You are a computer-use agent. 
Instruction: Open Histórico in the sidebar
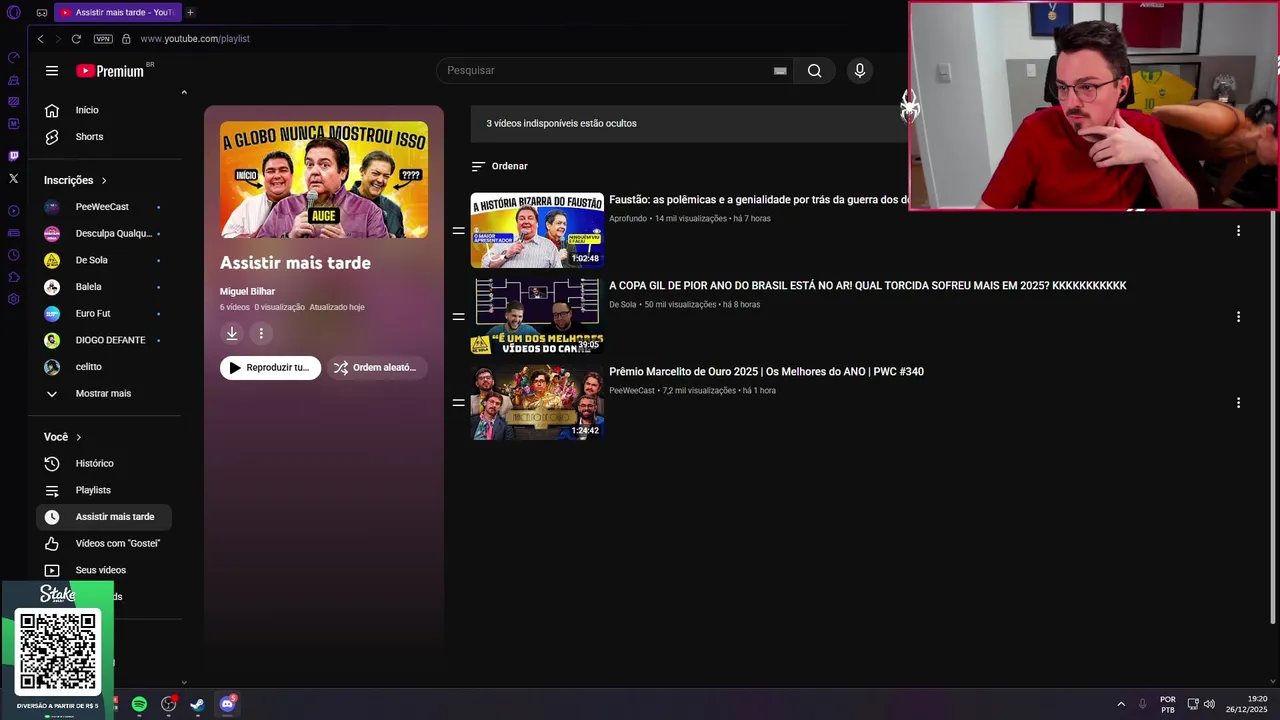(x=104, y=464)
